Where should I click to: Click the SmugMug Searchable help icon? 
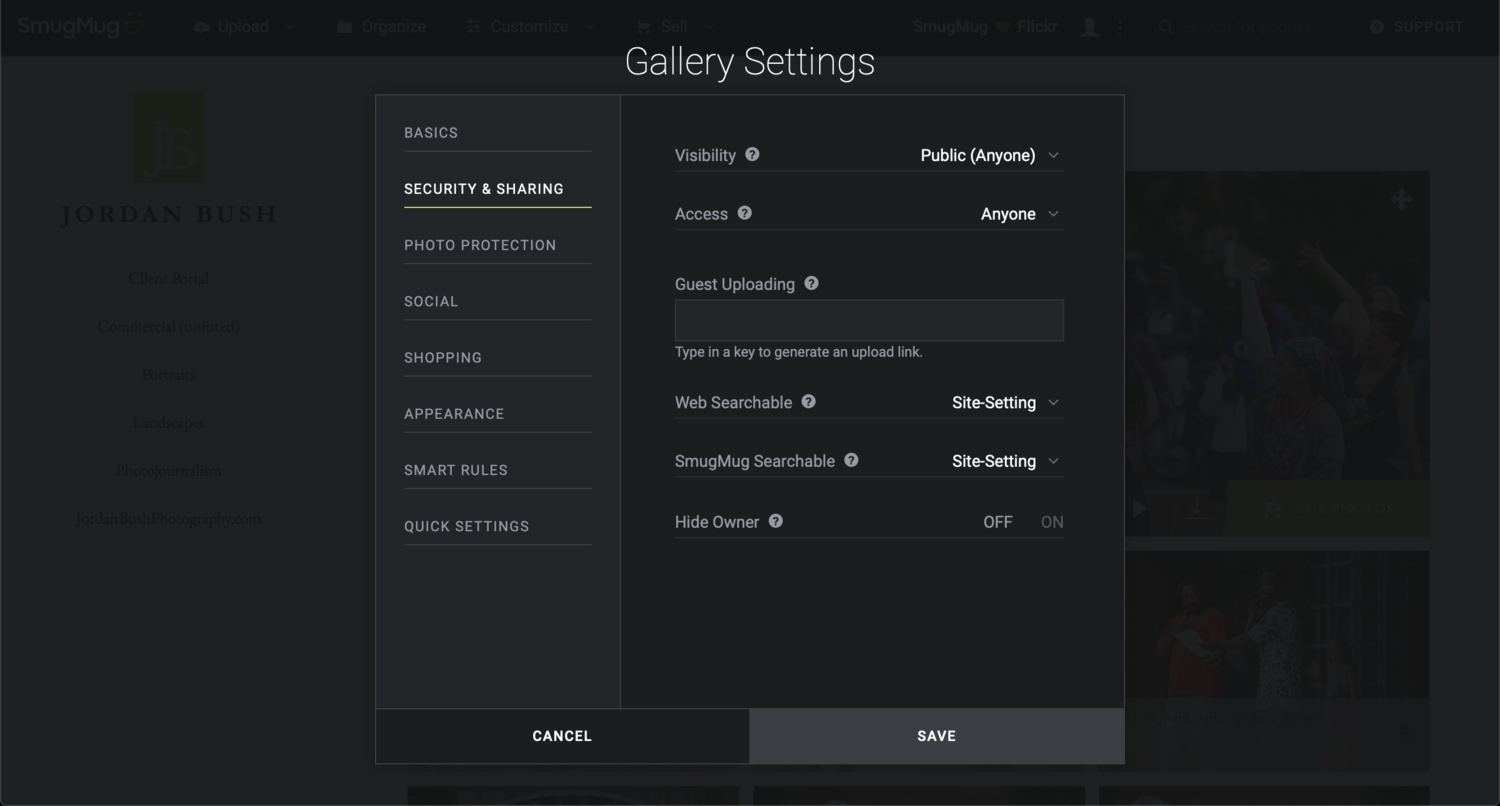click(x=851, y=460)
